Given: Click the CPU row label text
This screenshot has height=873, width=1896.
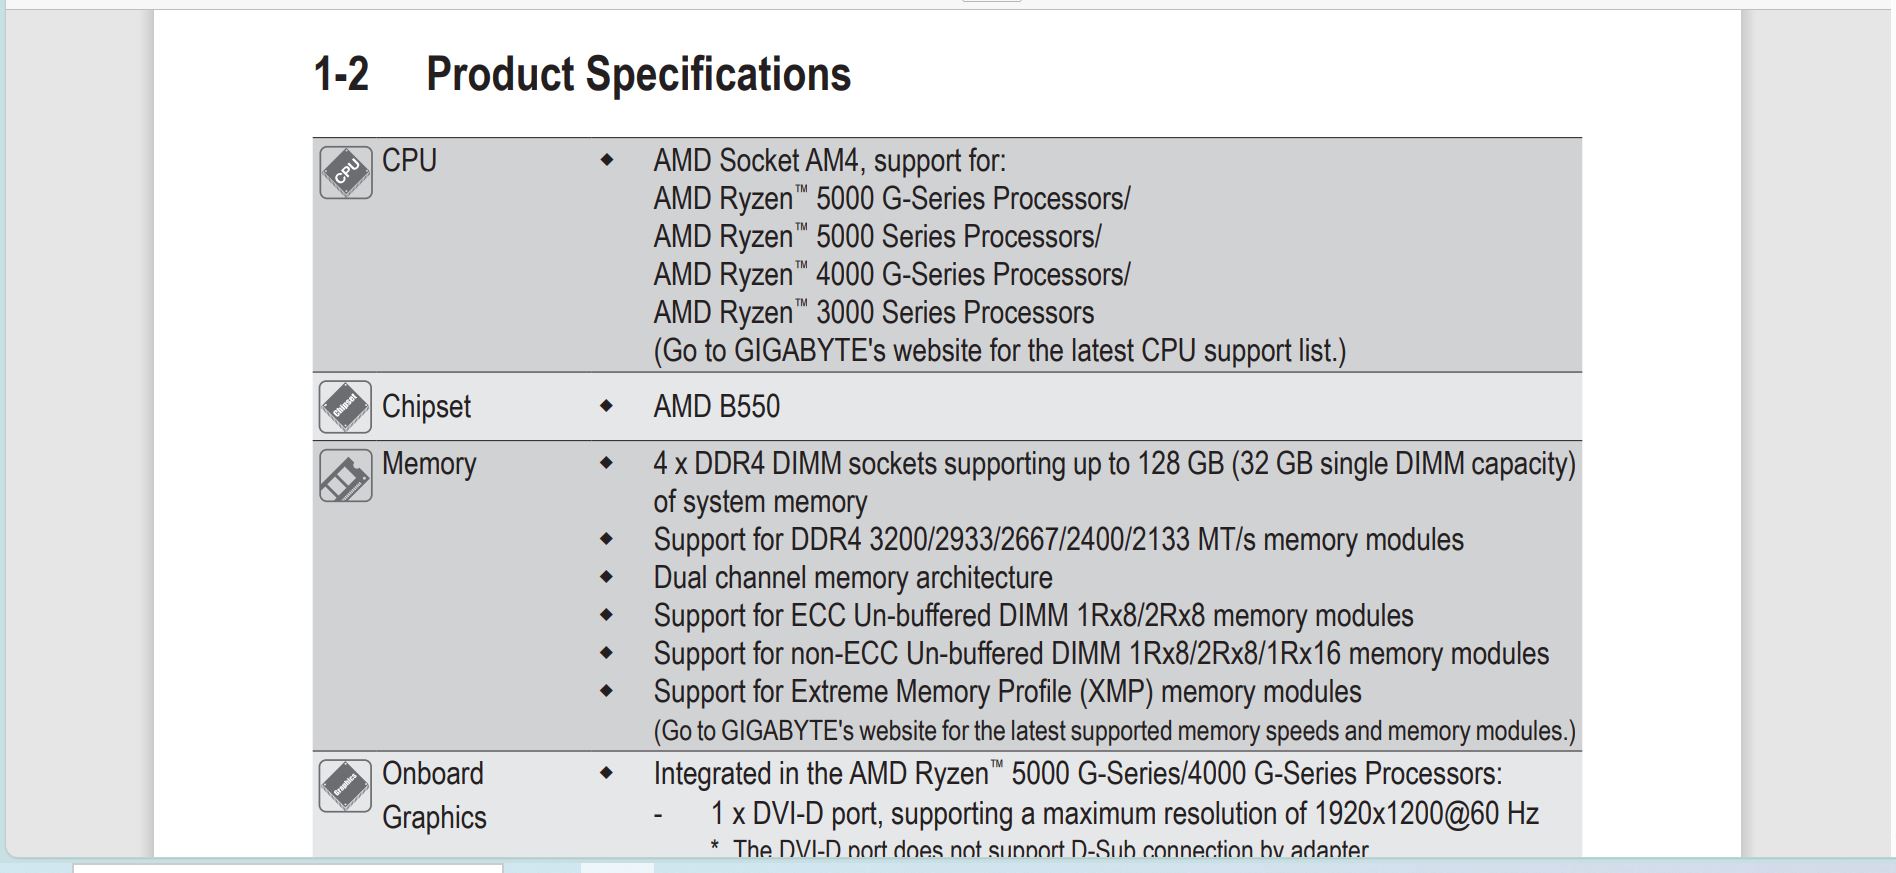Looking at the screenshot, I should coord(409,161).
